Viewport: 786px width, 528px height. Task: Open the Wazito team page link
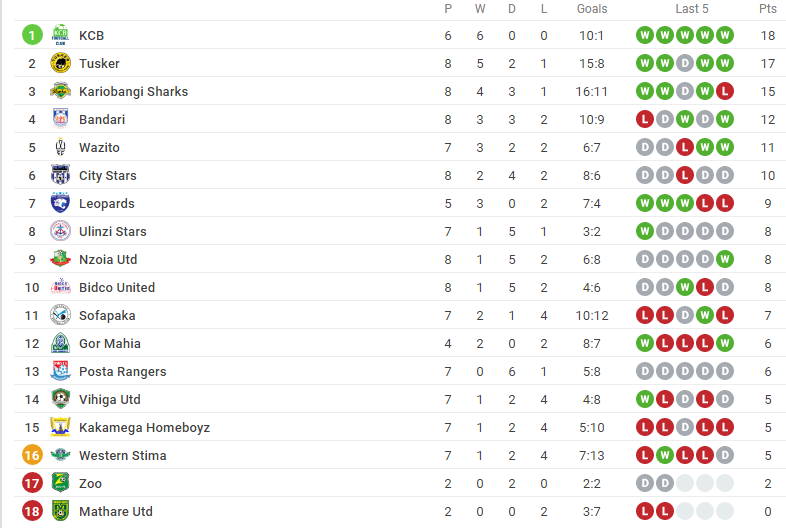(x=99, y=147)
